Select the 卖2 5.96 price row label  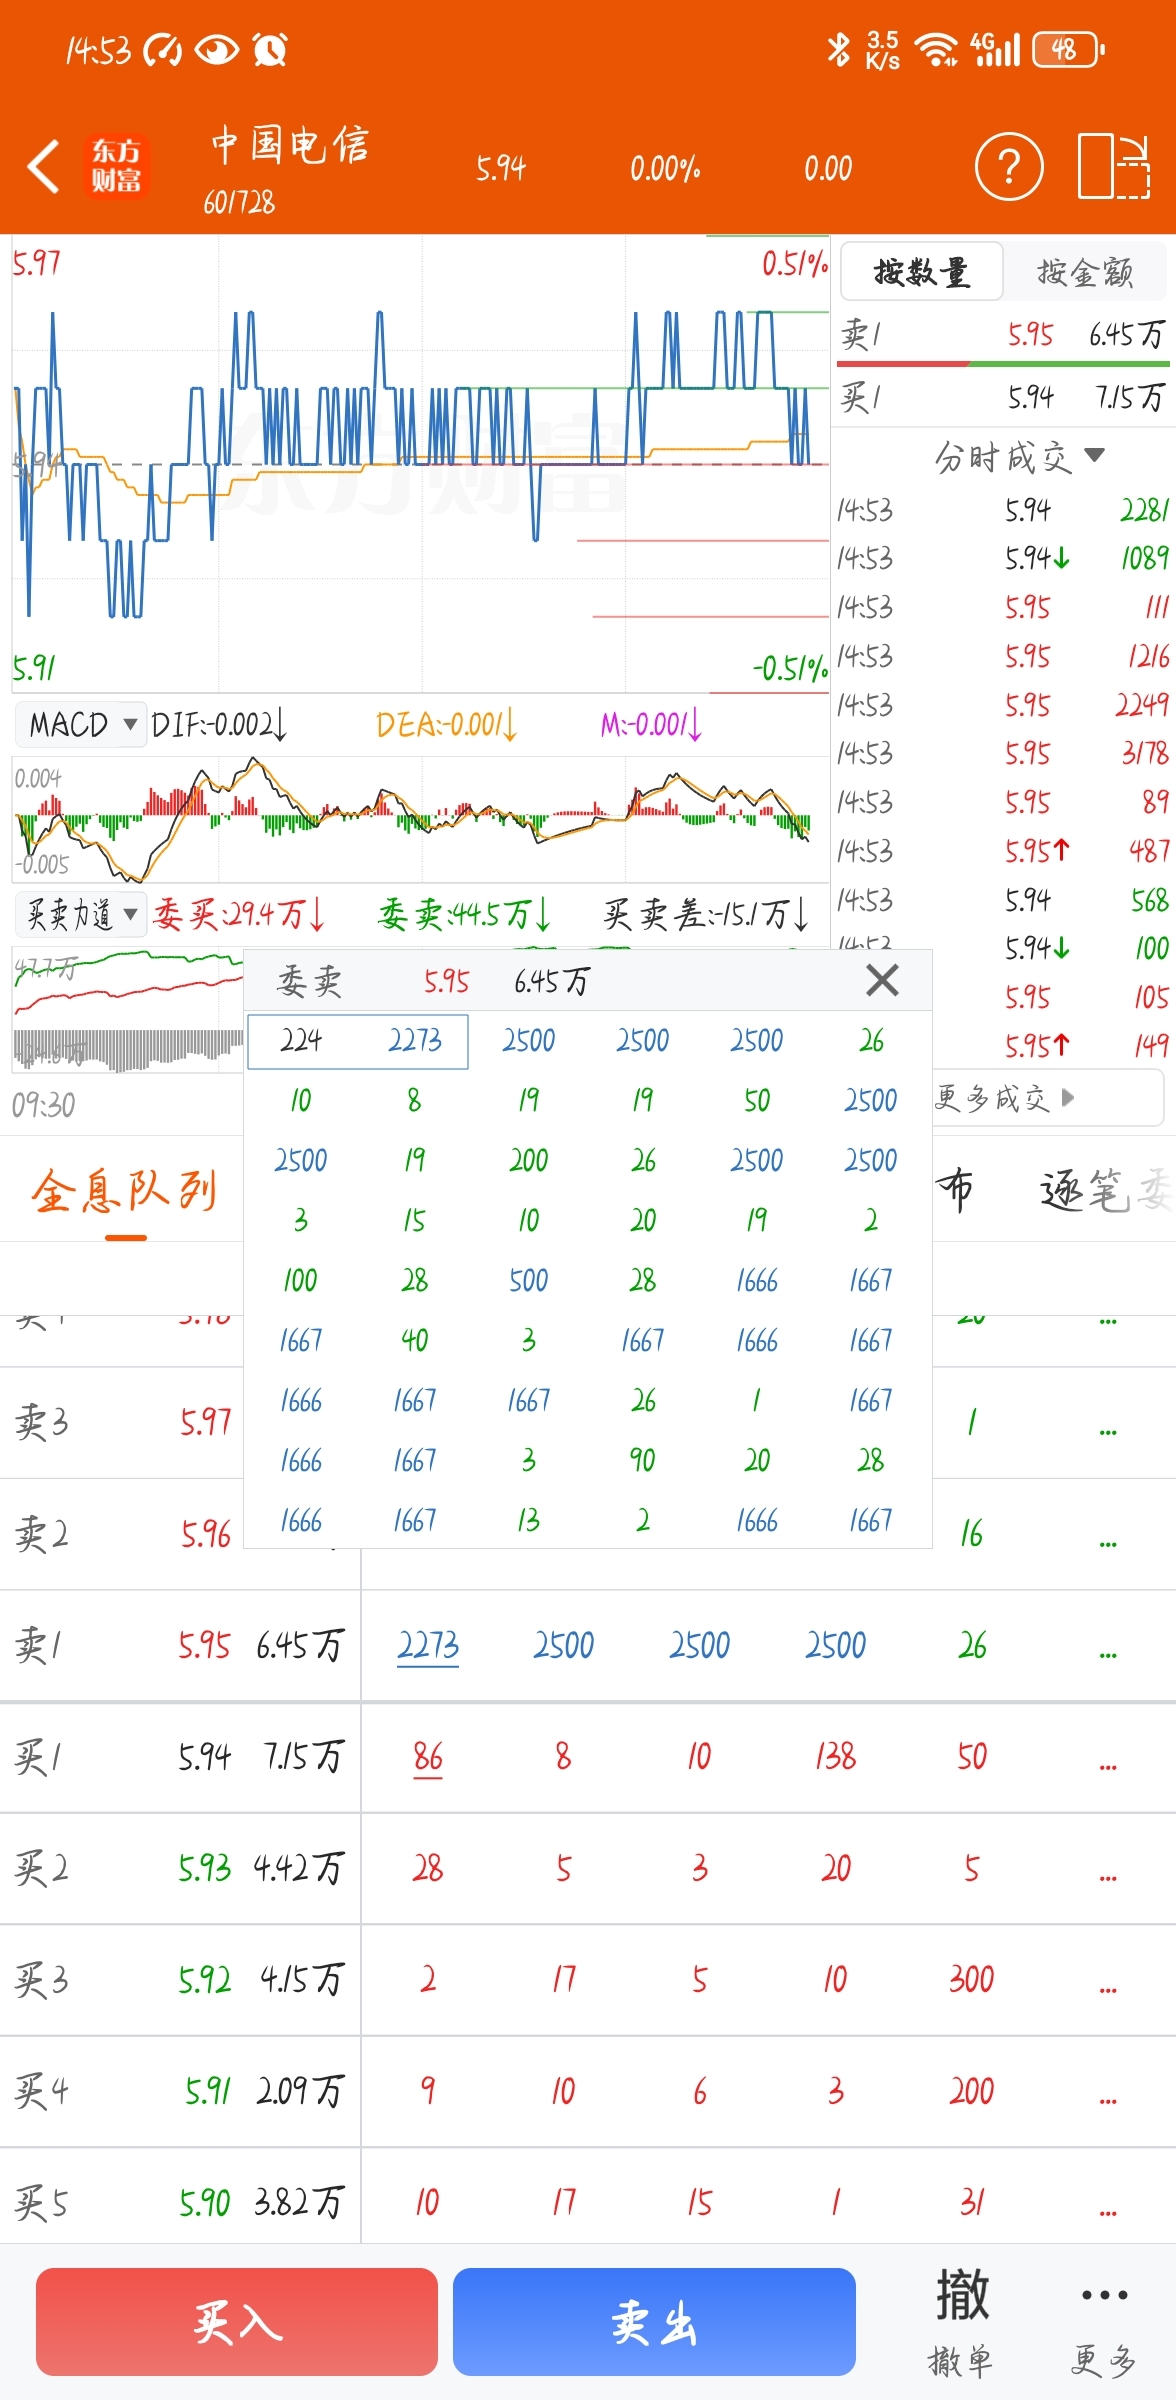122,1535
